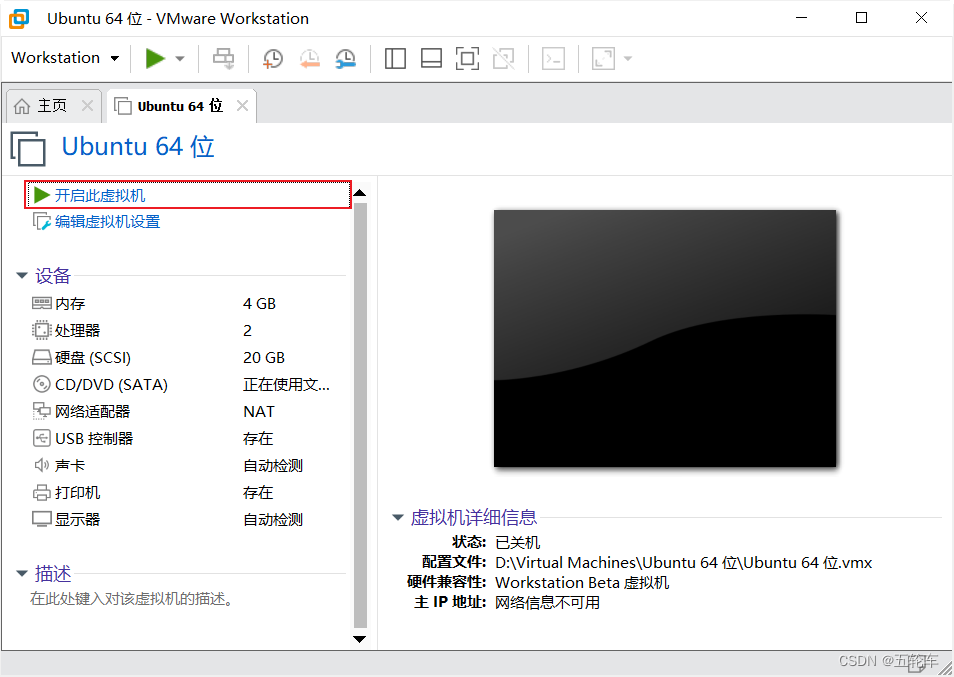This screenshot has height=677, width=954.
Task: Switch to the 主页 tab
Action: click(x=48, y=104)
